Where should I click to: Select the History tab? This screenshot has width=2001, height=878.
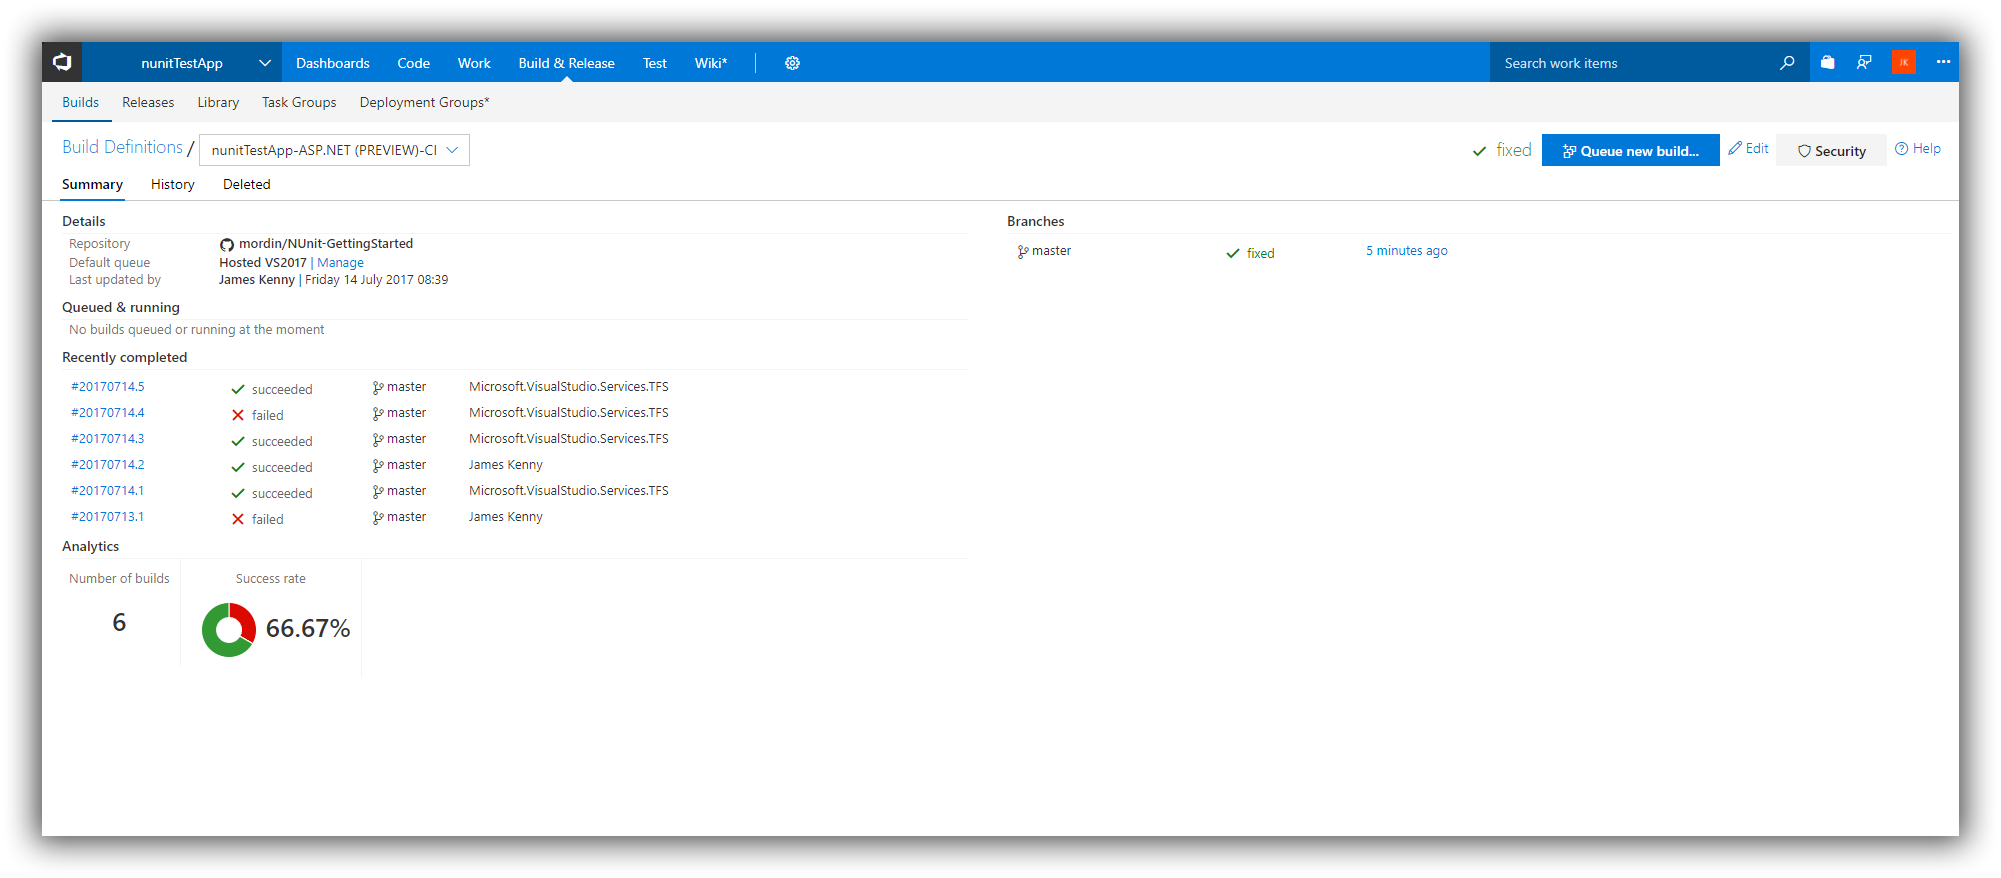[173, 184]
